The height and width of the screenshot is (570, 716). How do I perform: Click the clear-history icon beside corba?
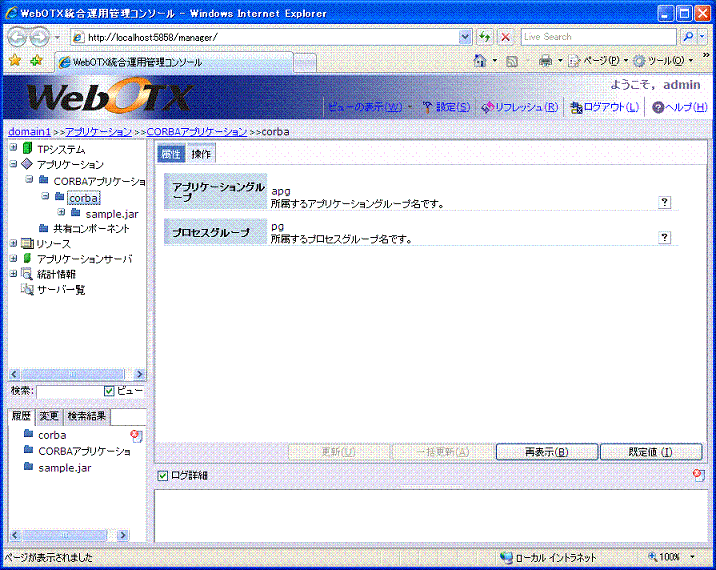pyautogui.click(x=137, y=436)
